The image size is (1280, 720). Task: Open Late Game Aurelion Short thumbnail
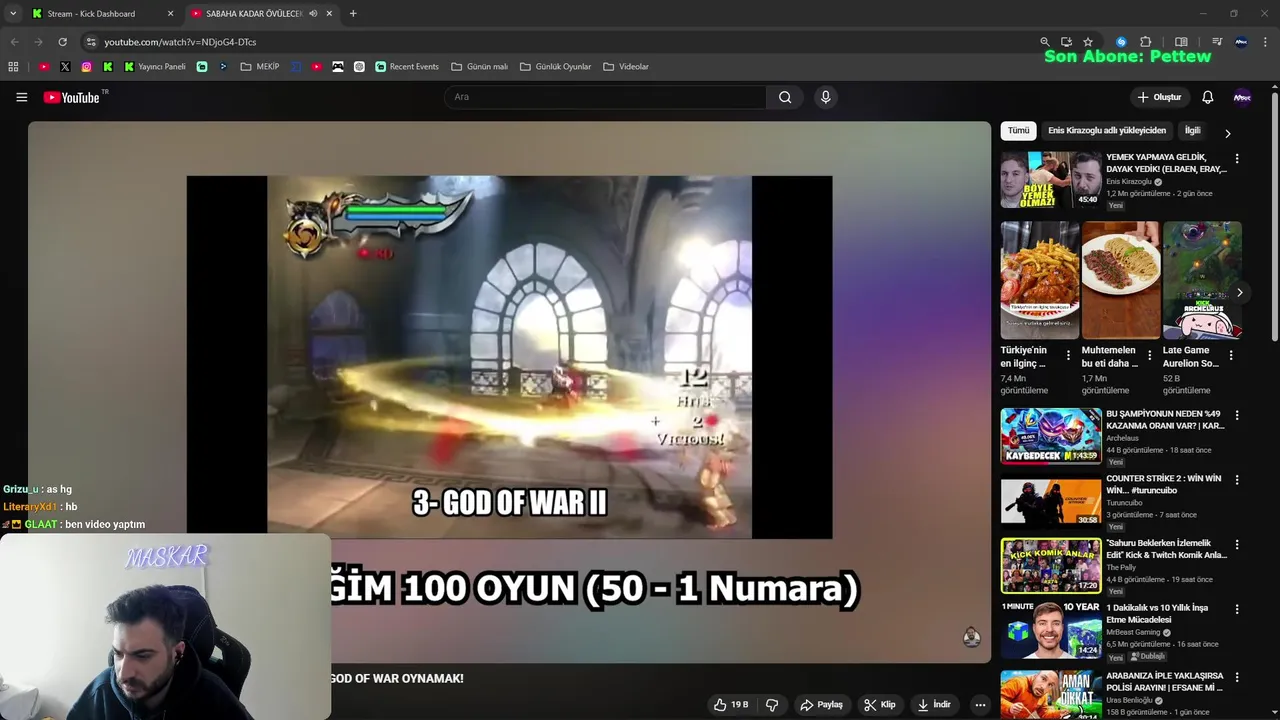point(1202,280)
